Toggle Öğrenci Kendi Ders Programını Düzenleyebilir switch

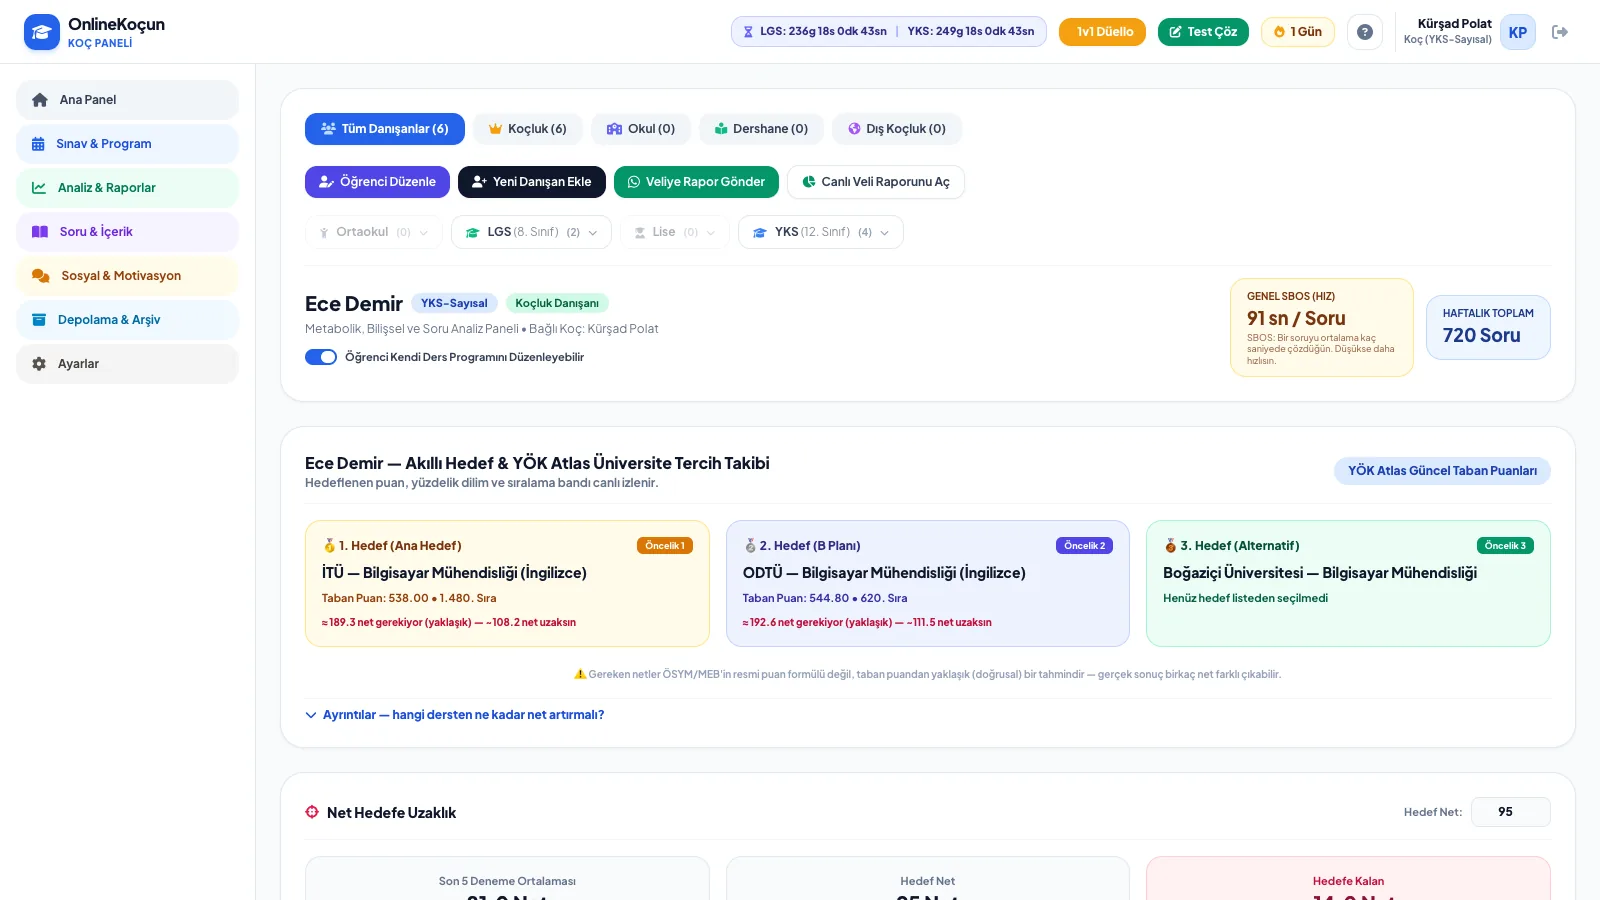coord(321,357)
